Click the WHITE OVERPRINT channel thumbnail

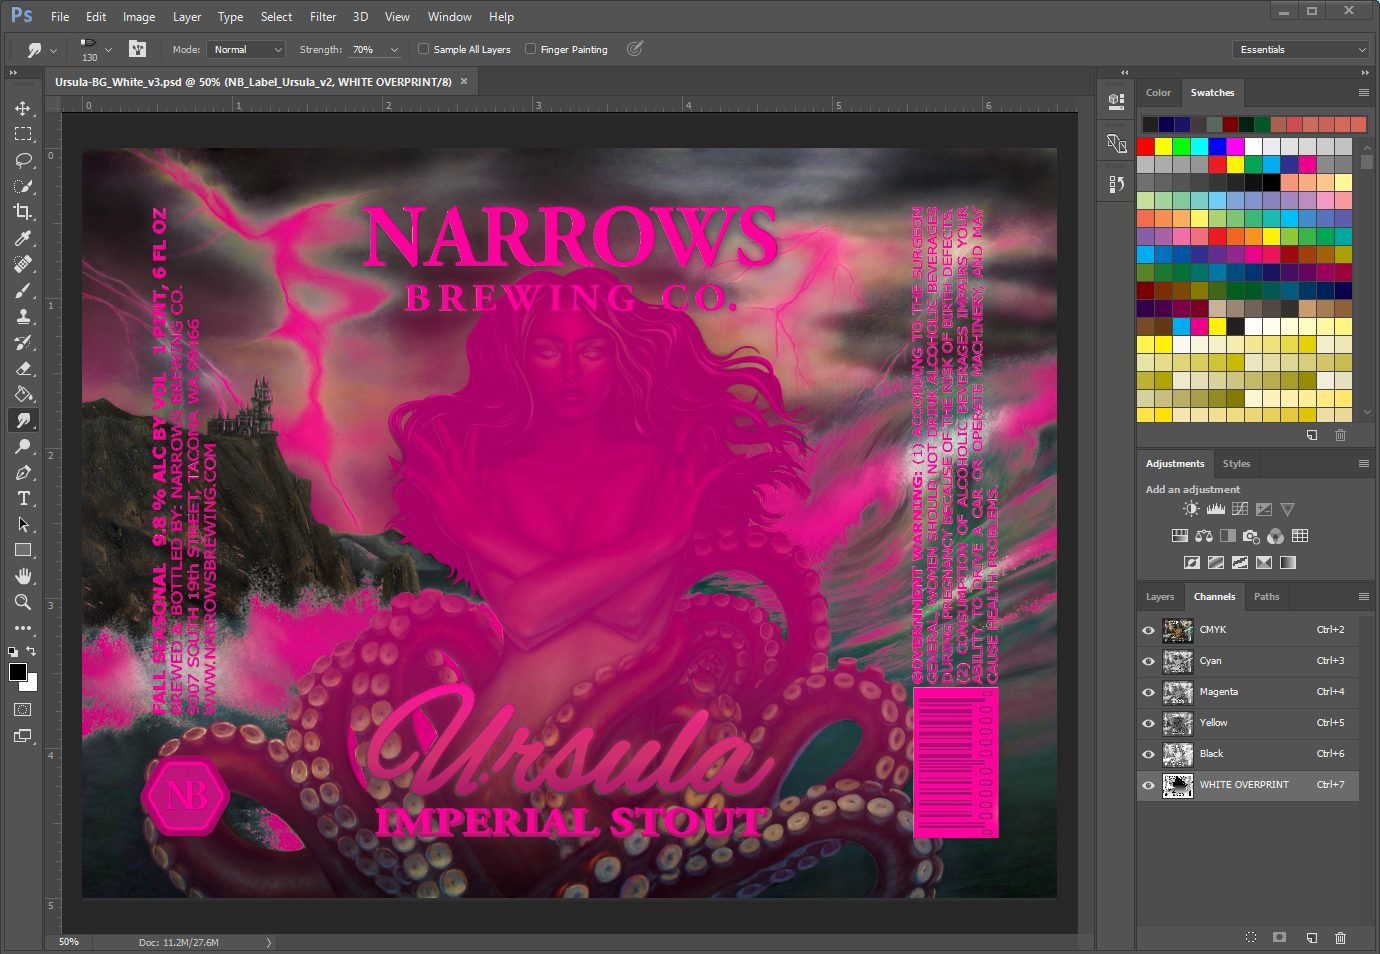tap(1178, 785)
